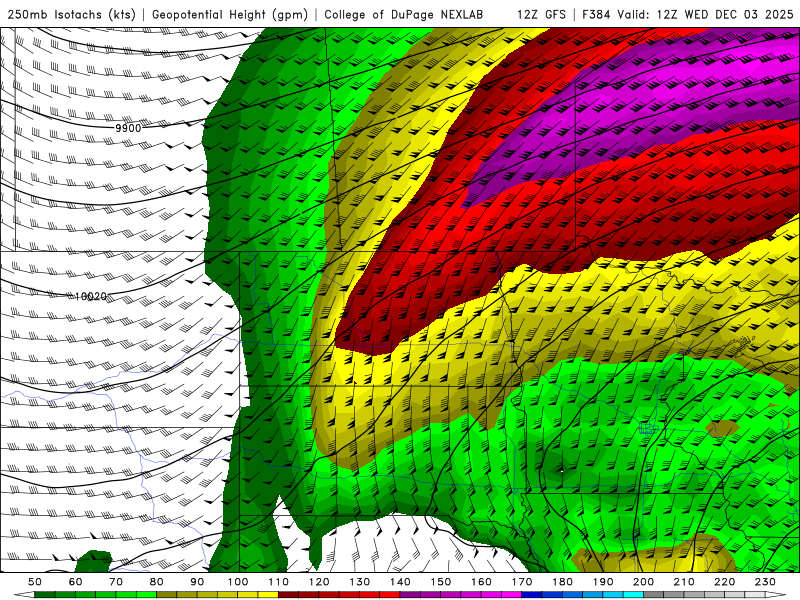The width and height of the screenshot is (800, 600).
Task: Click the dark gray swatch just right of 200
Action: pyautogui.click(x=654, y=595)
